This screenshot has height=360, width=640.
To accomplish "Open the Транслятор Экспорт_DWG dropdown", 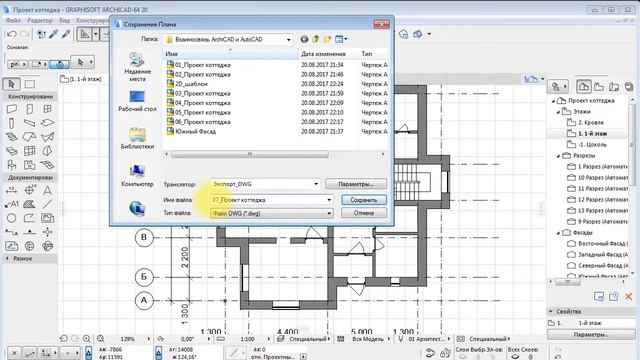I will [316, 184].
